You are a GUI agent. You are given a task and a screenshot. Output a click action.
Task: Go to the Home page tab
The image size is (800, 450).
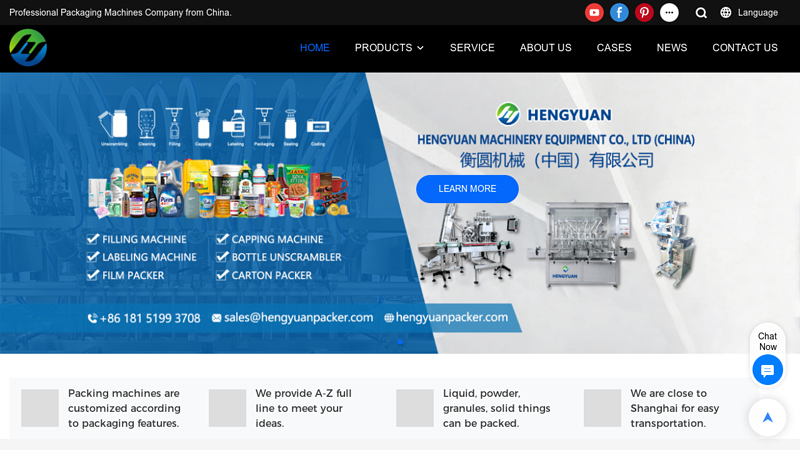click(314, 47)
